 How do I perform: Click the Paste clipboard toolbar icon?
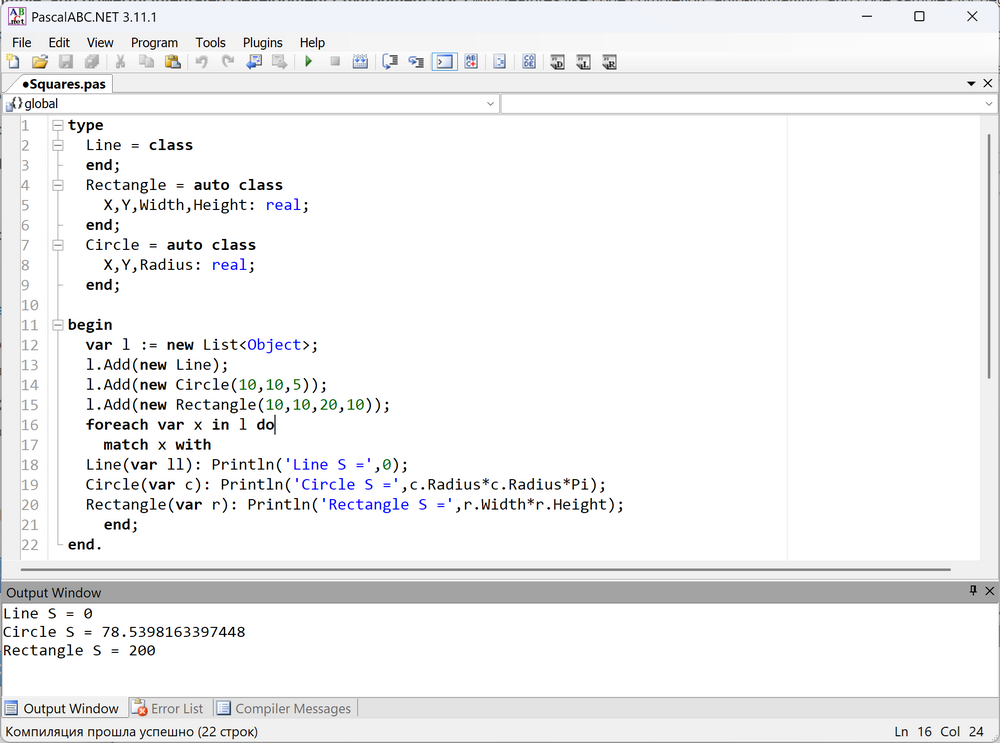click(x=172, y=62)
